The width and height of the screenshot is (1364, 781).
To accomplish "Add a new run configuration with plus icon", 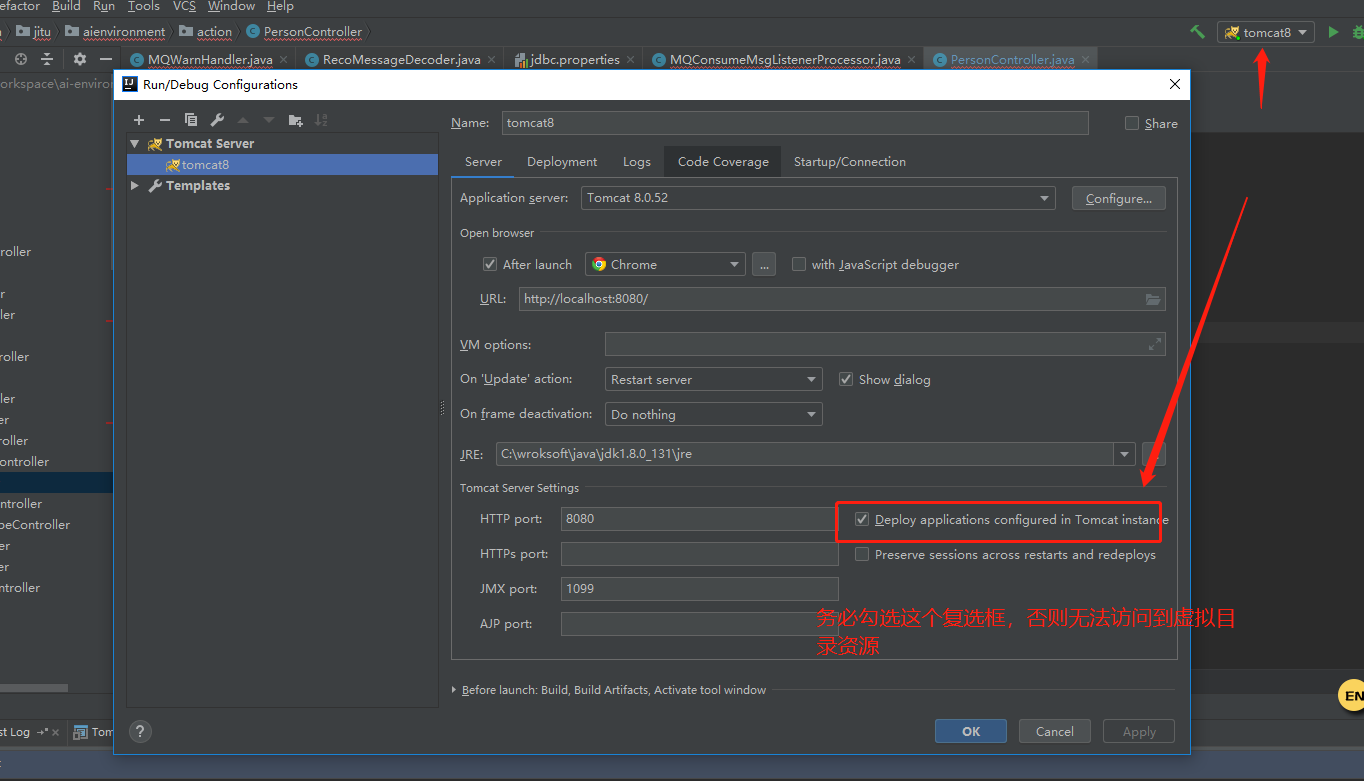I will [139, 120].
